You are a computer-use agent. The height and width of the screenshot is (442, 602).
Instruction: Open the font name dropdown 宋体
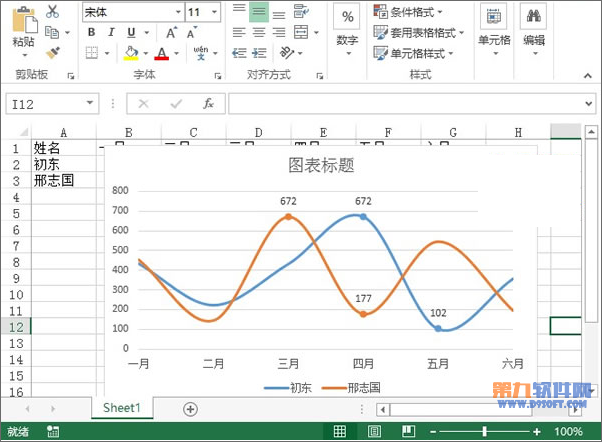click(177, 12)
